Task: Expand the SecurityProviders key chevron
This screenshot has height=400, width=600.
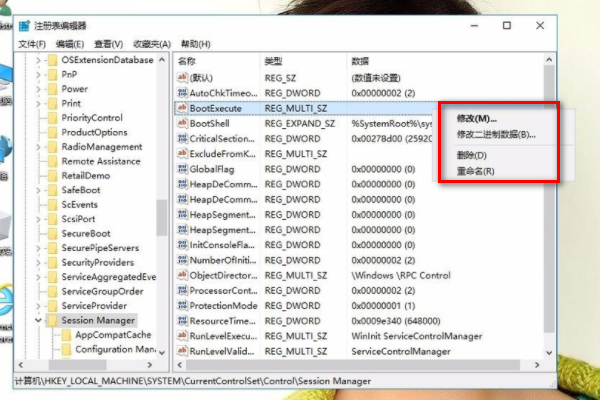Action: [x=38, y=262]
